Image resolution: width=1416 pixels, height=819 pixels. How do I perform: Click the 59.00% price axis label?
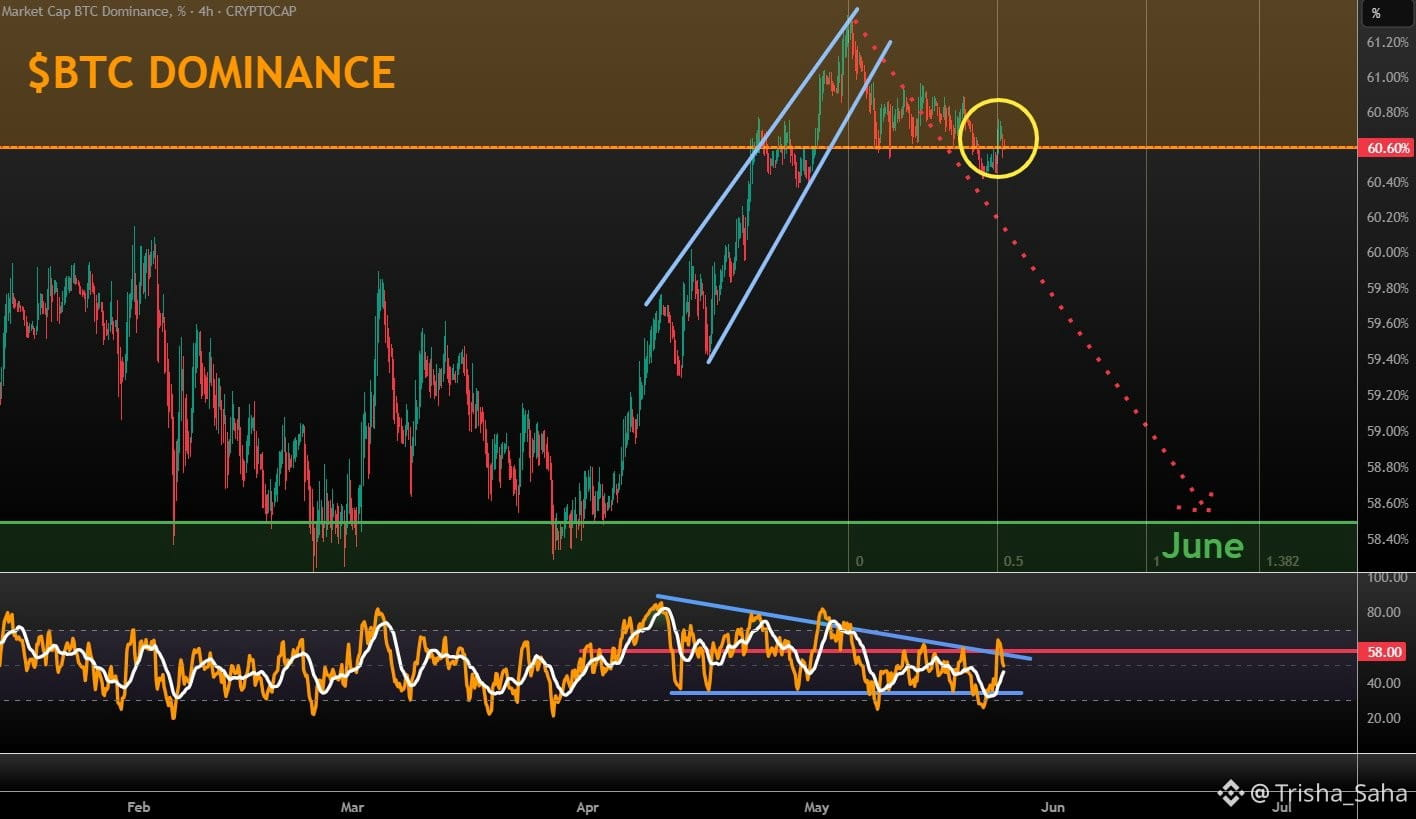(1387, 431)
